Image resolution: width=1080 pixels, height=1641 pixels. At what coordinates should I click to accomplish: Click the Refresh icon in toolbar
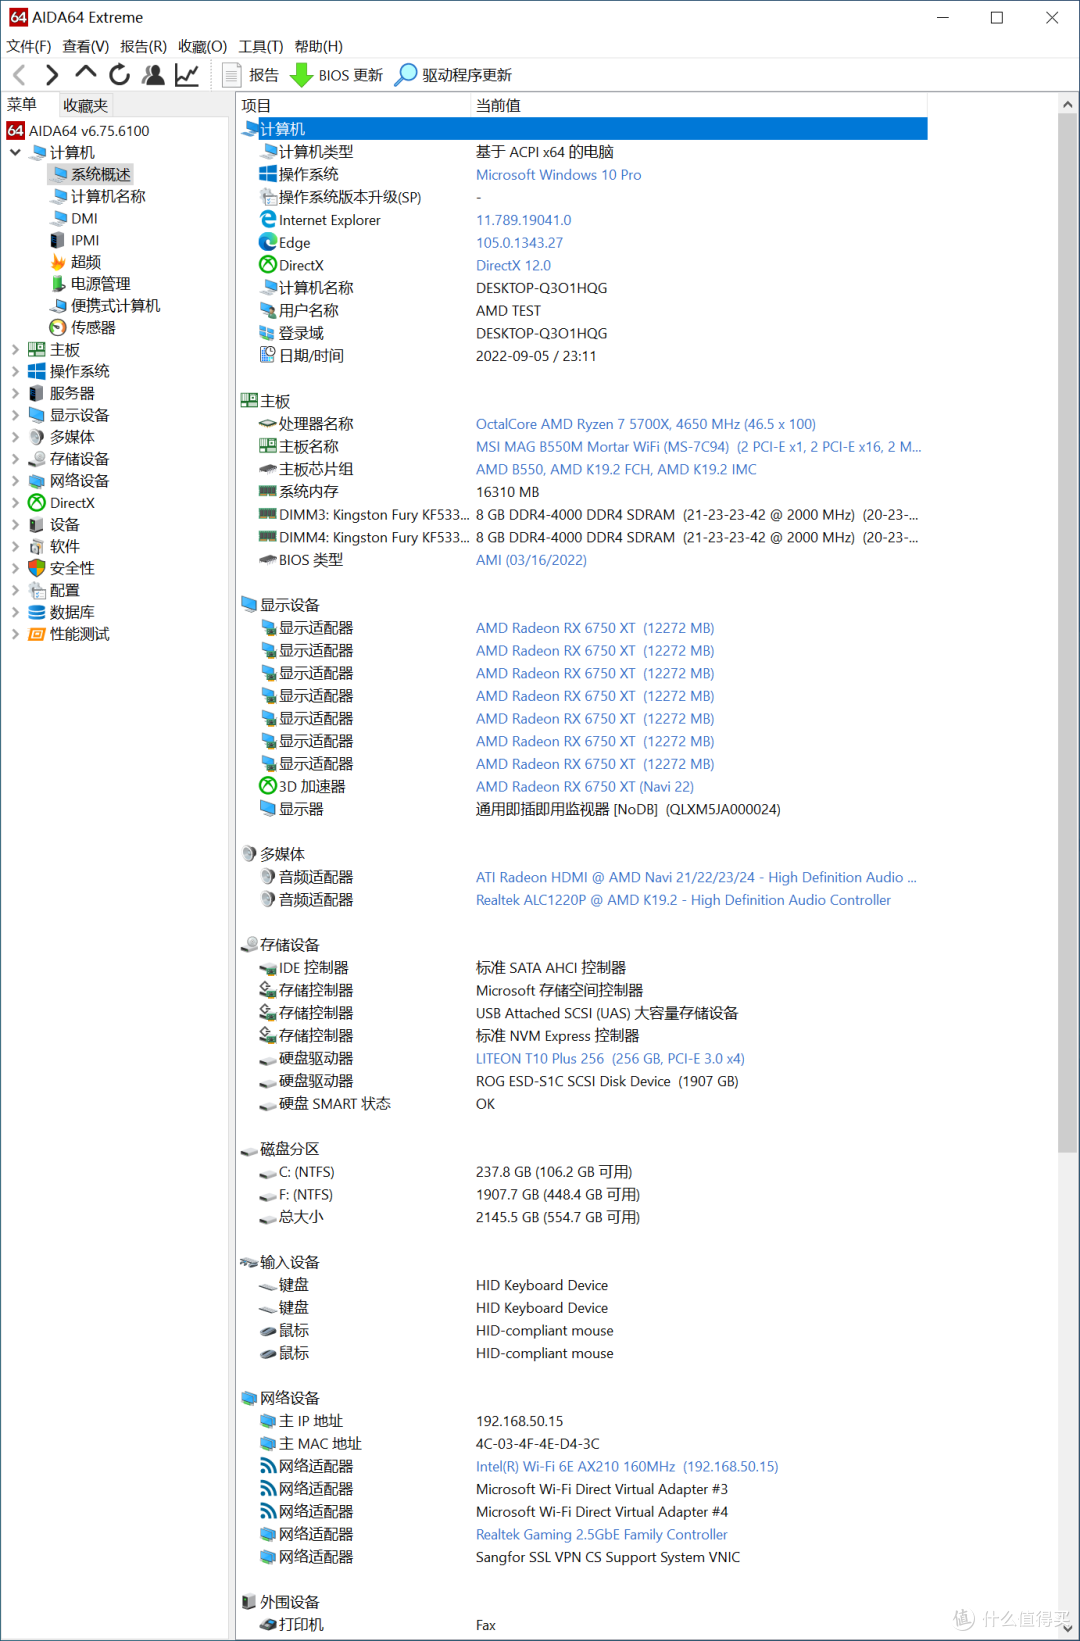[120, 75]
